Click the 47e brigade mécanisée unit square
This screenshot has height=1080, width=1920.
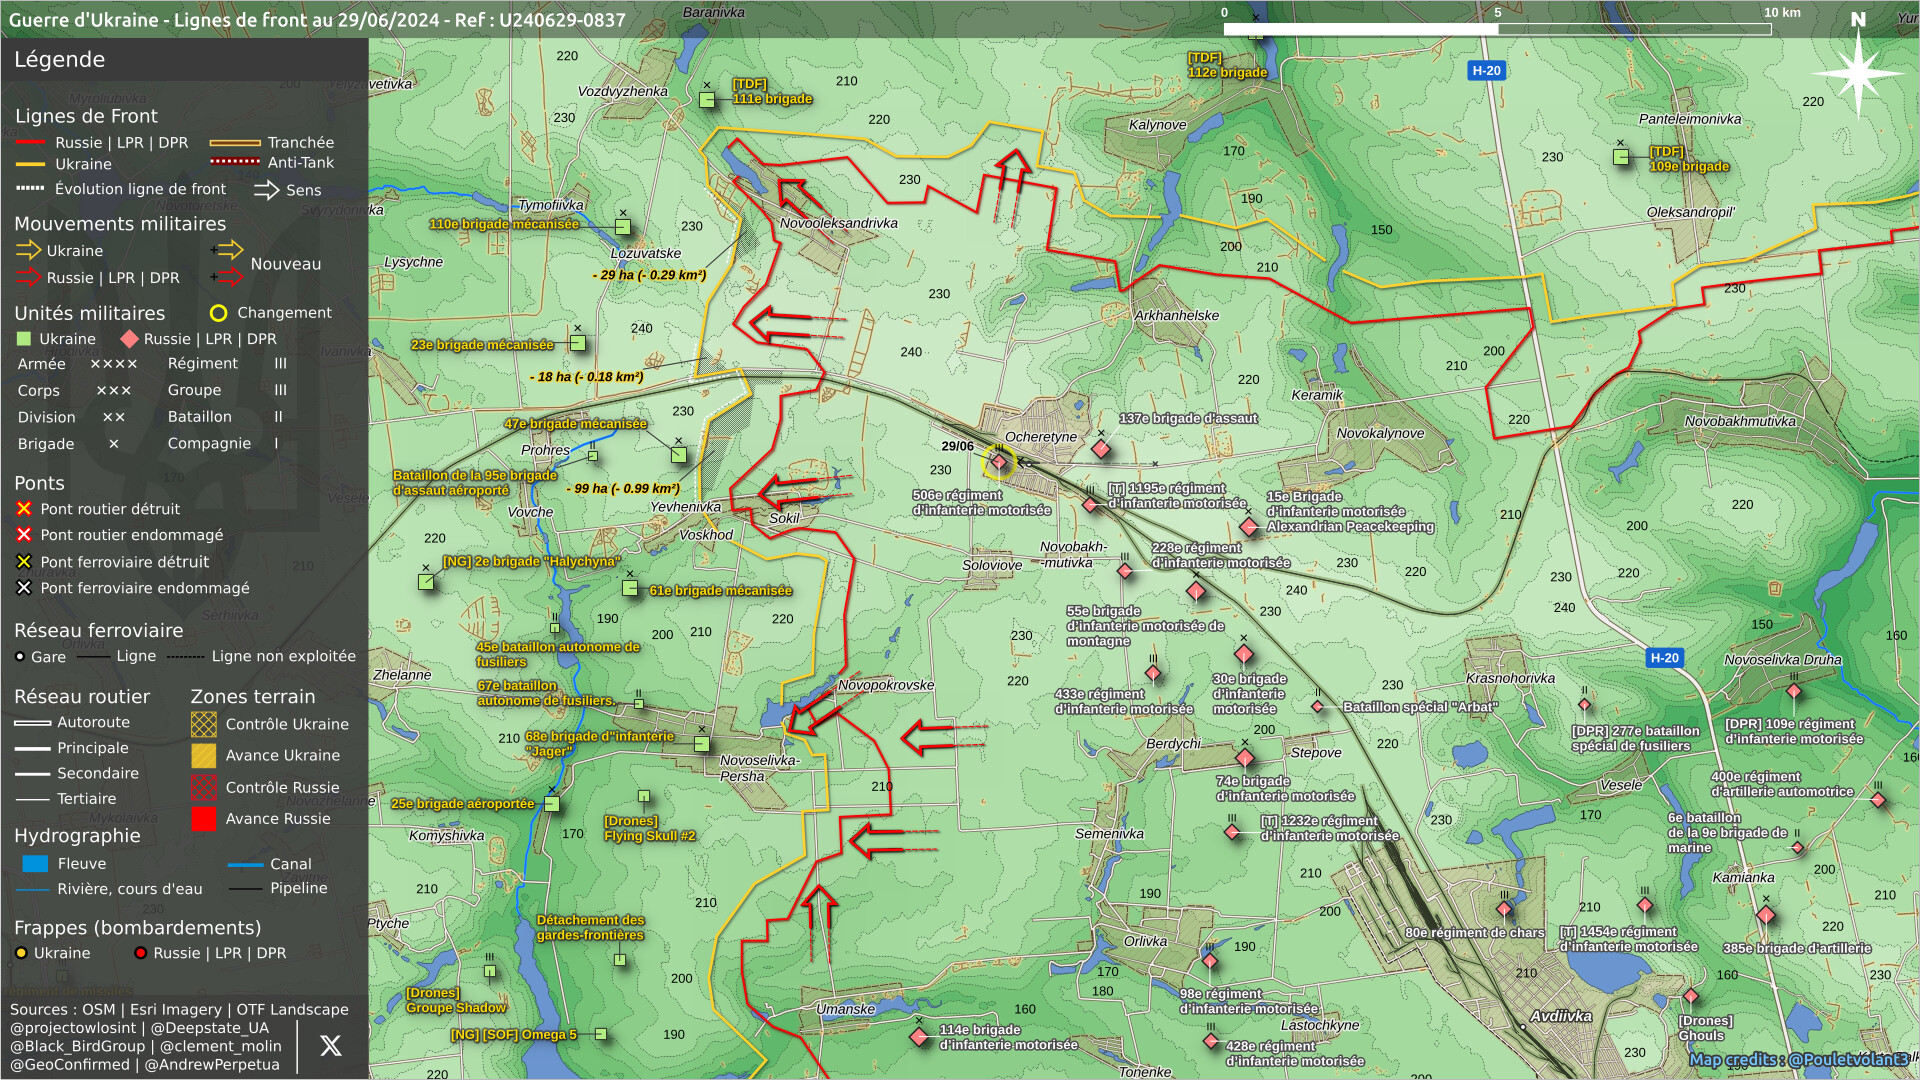[x=678, y=455]
